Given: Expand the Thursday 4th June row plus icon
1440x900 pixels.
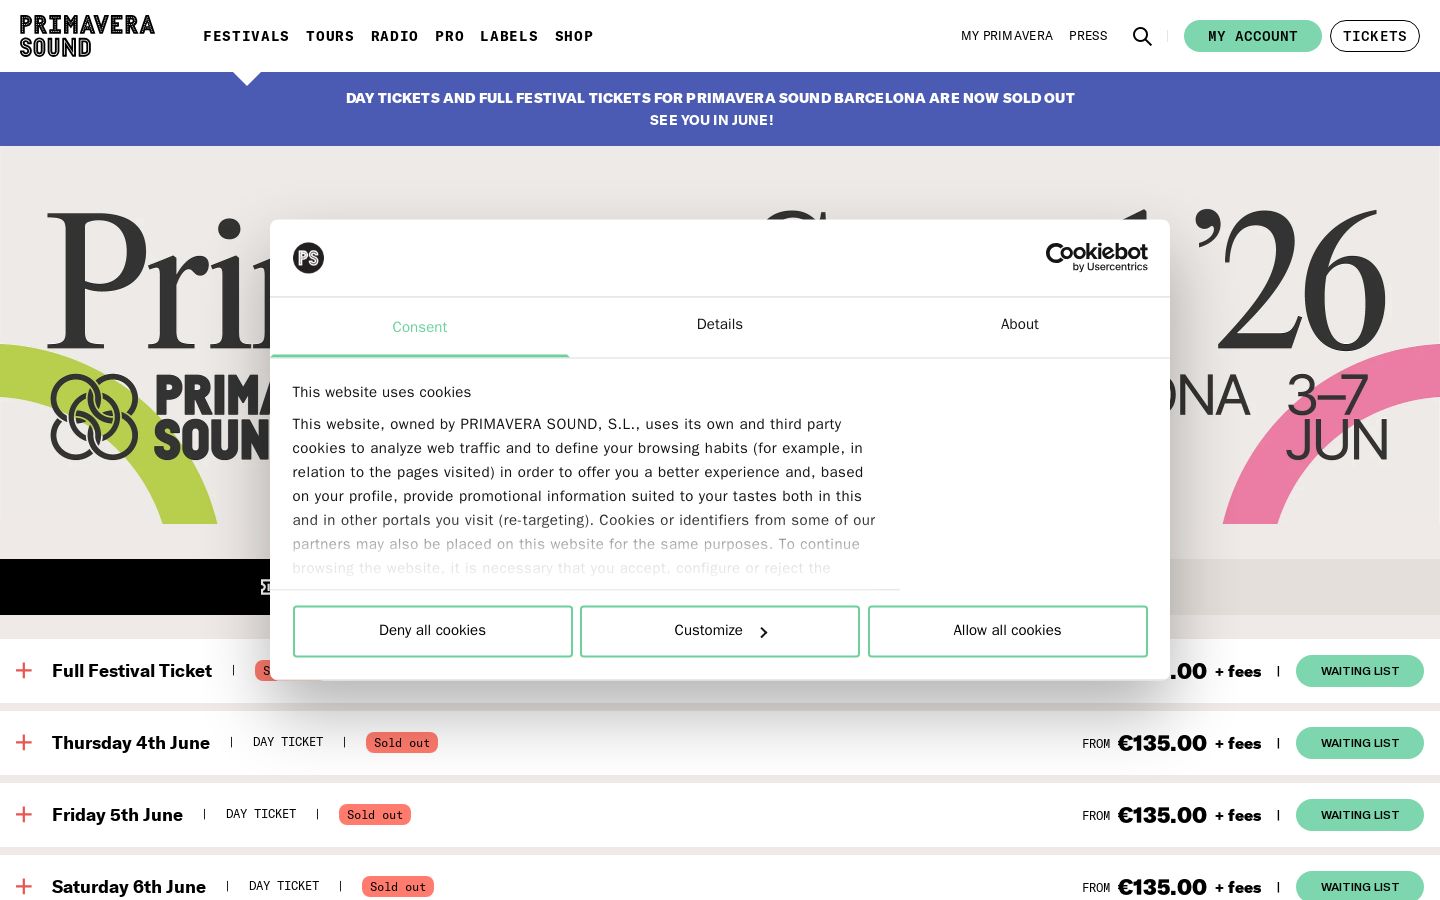Looking at the screenshot, I should (24, 743).
